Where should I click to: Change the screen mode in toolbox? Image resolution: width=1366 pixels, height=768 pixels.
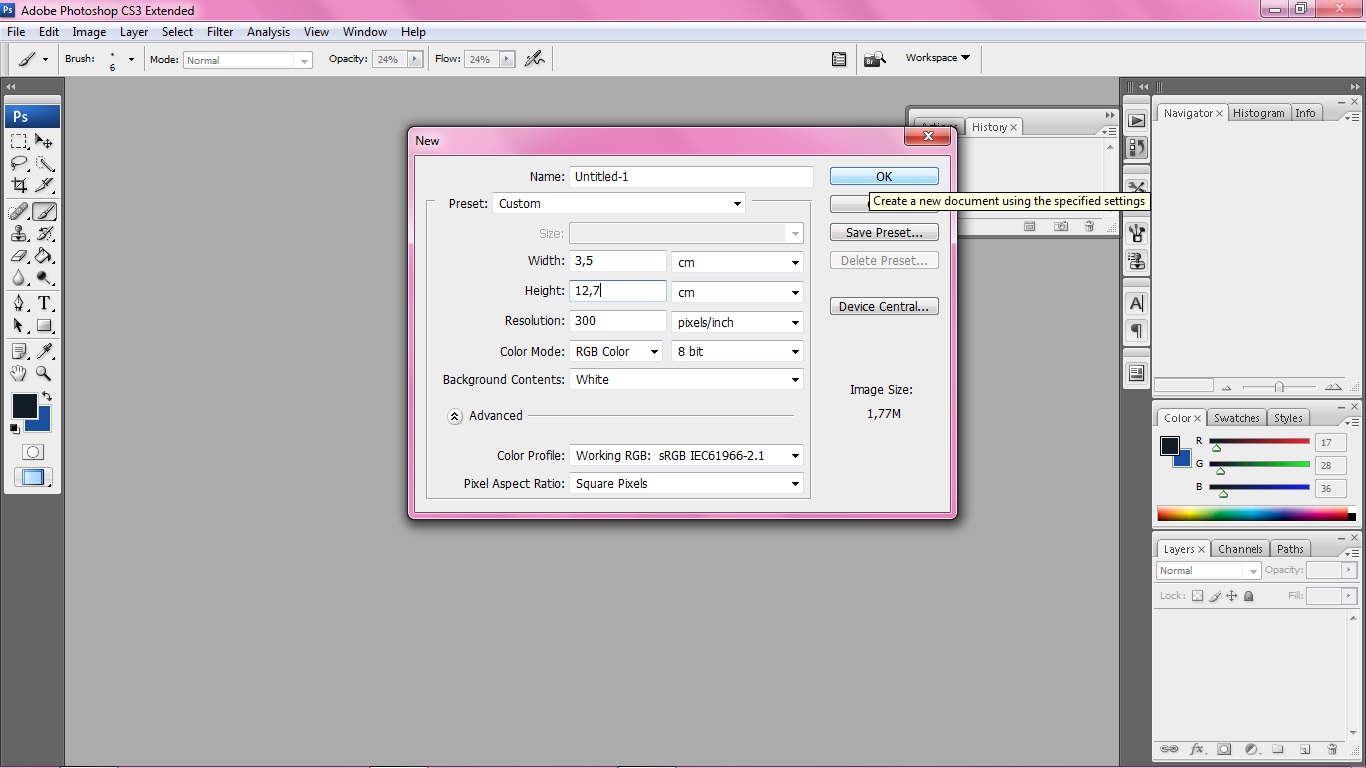tap(32, 478)
